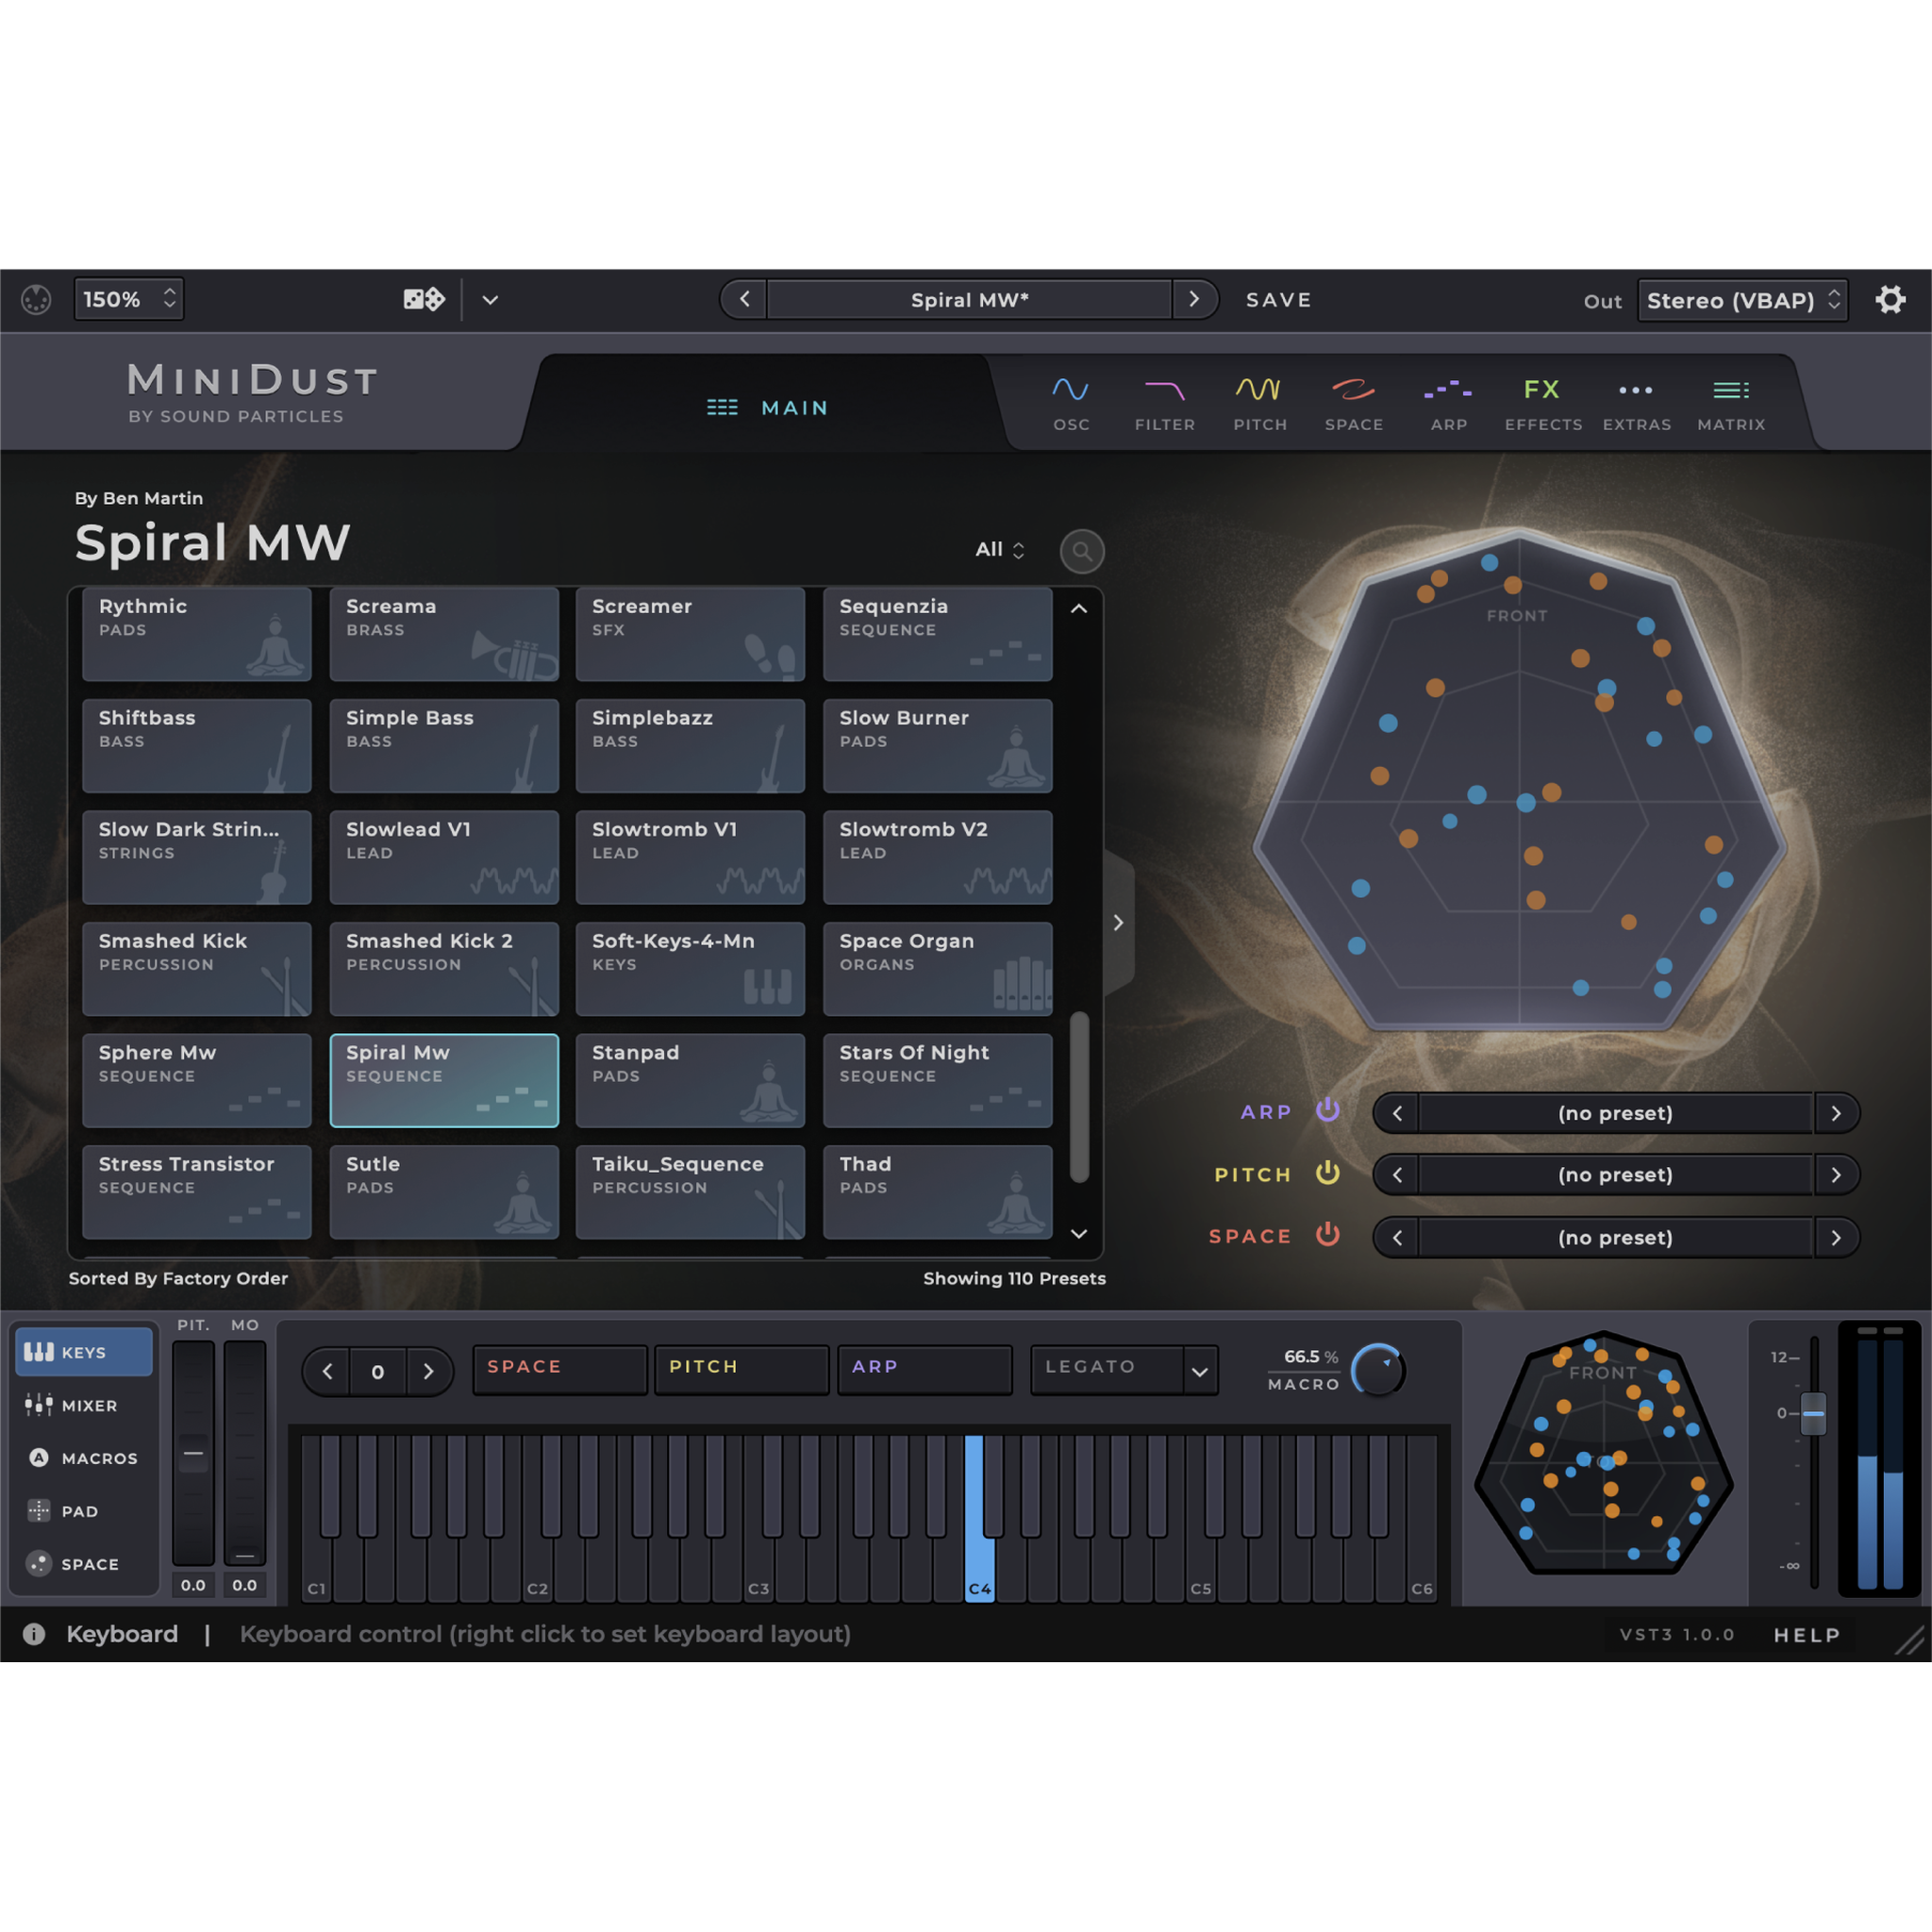Open the SPACE tab icon

pyautogui.click(x=1354, y=403)
